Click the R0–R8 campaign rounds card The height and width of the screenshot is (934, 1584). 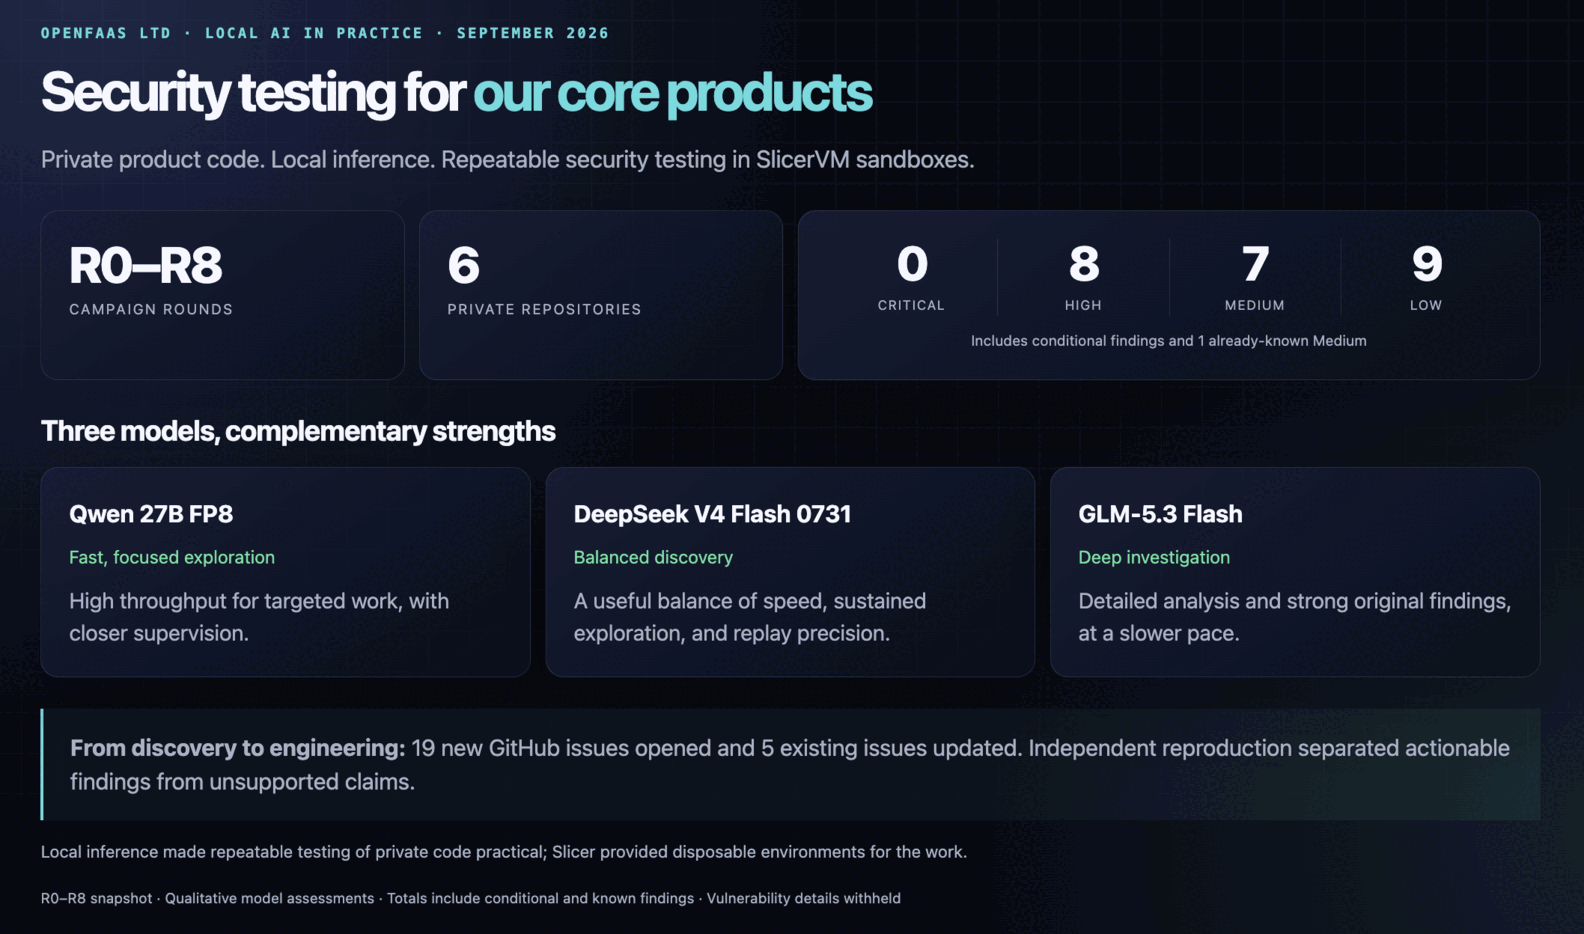coord(222,295)
